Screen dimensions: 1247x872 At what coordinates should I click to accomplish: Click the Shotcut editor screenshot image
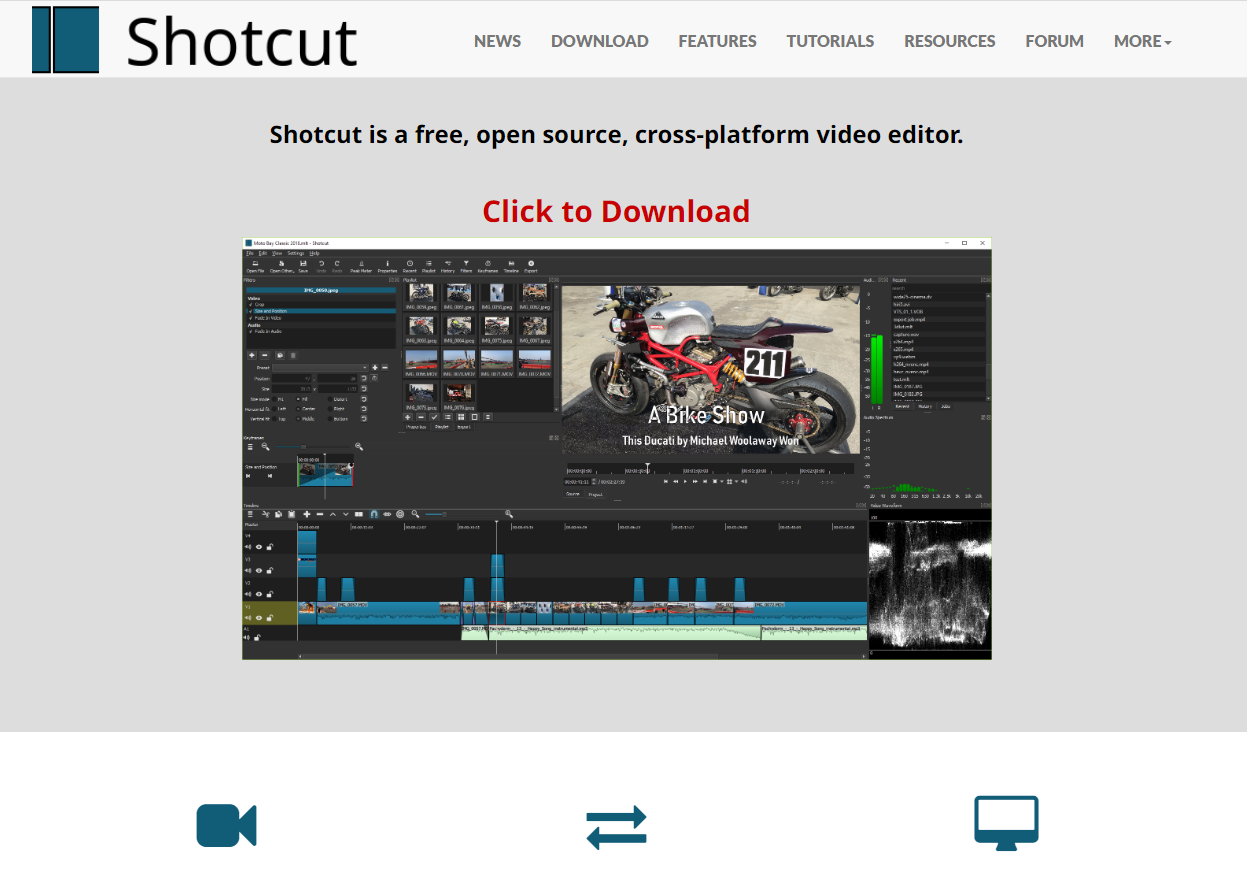point(616,448)
